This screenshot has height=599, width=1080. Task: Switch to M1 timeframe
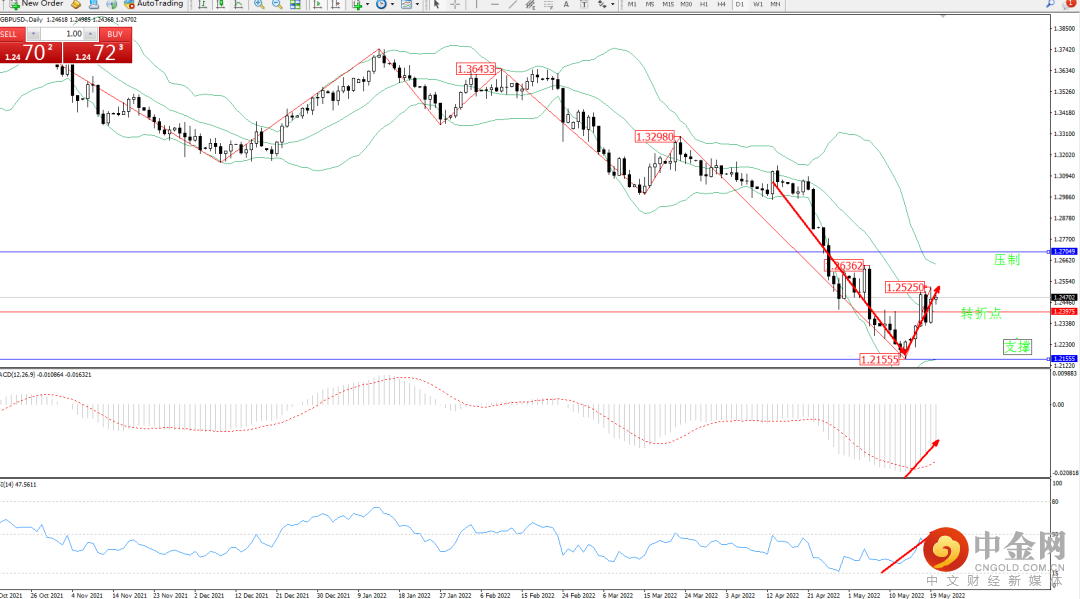632,4
